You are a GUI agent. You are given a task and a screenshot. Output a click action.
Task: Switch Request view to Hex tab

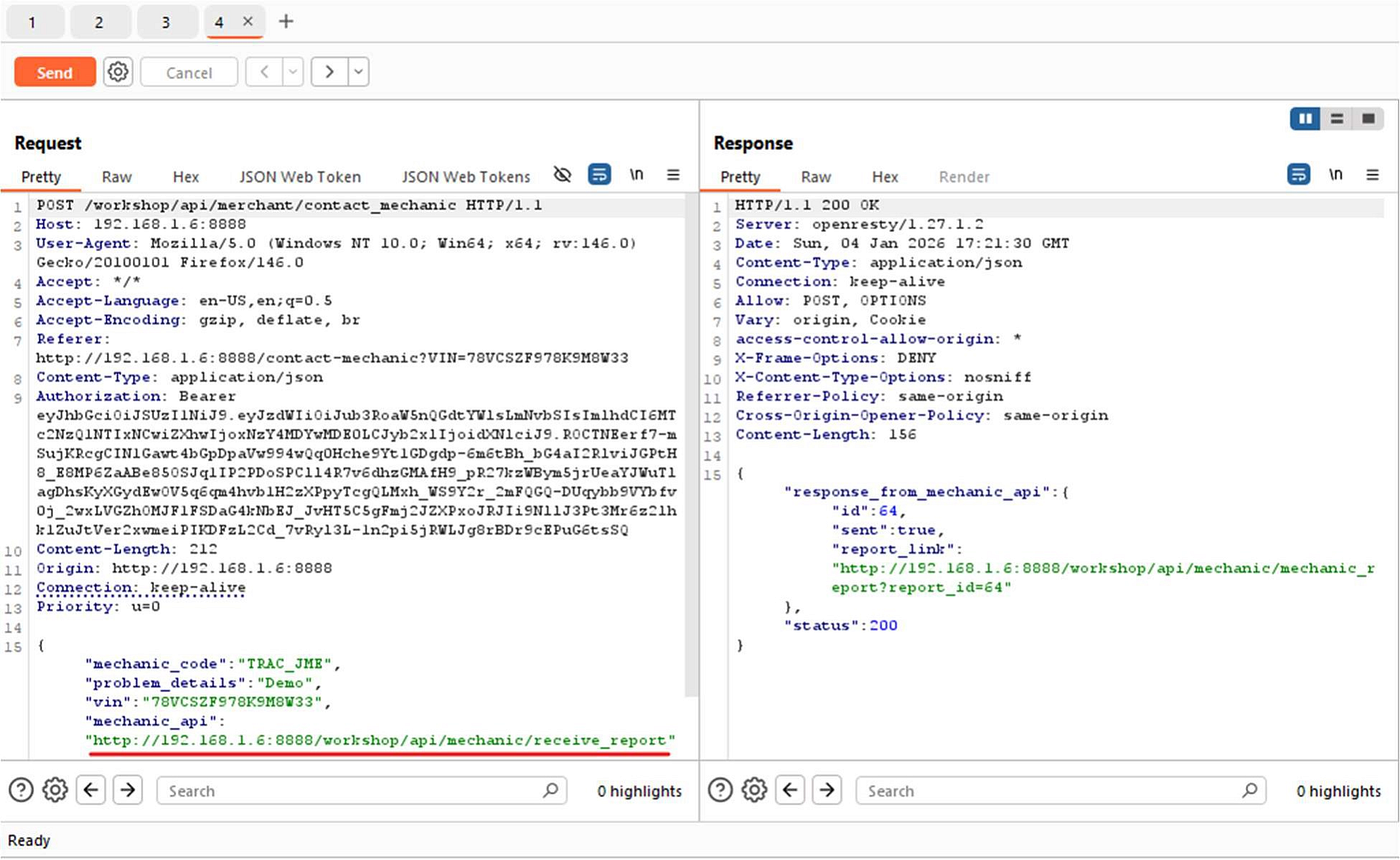(186, 177)
